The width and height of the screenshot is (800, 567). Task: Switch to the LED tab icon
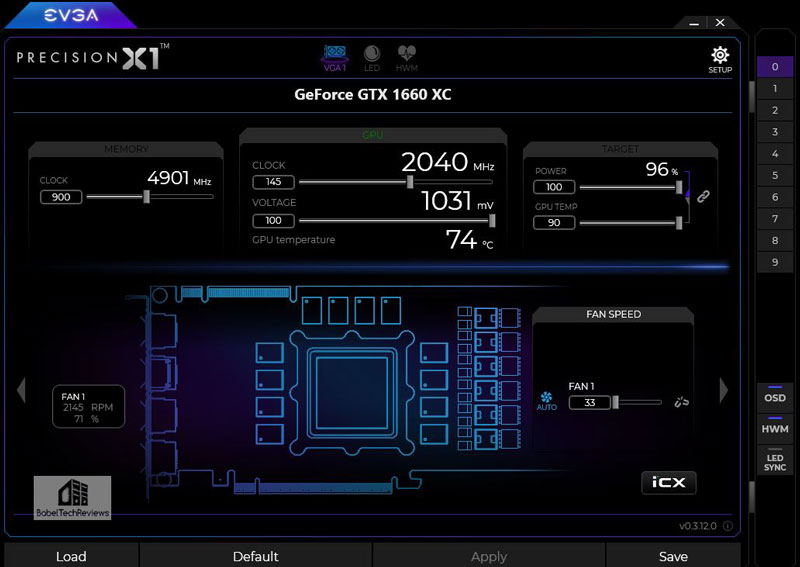(372, 58)
